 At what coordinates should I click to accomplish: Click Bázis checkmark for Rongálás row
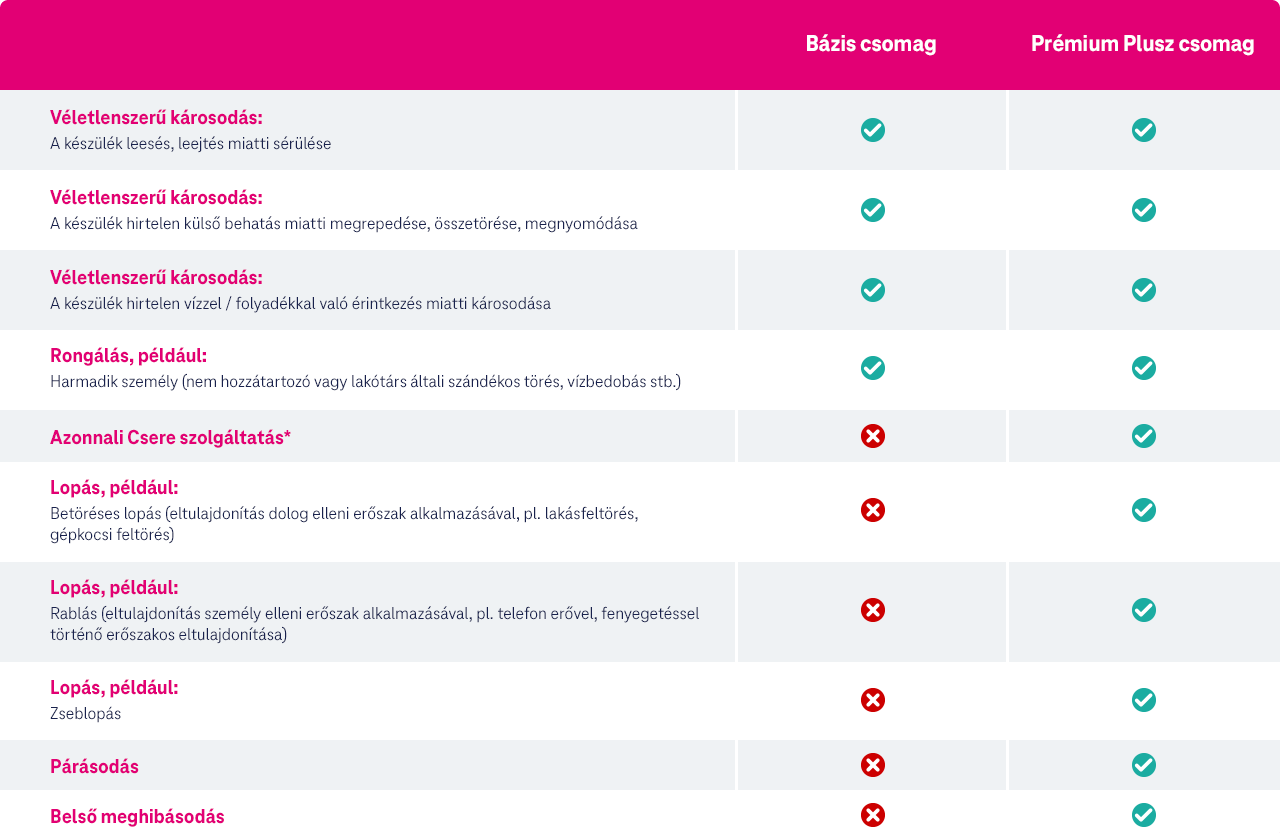click(873, 368)
